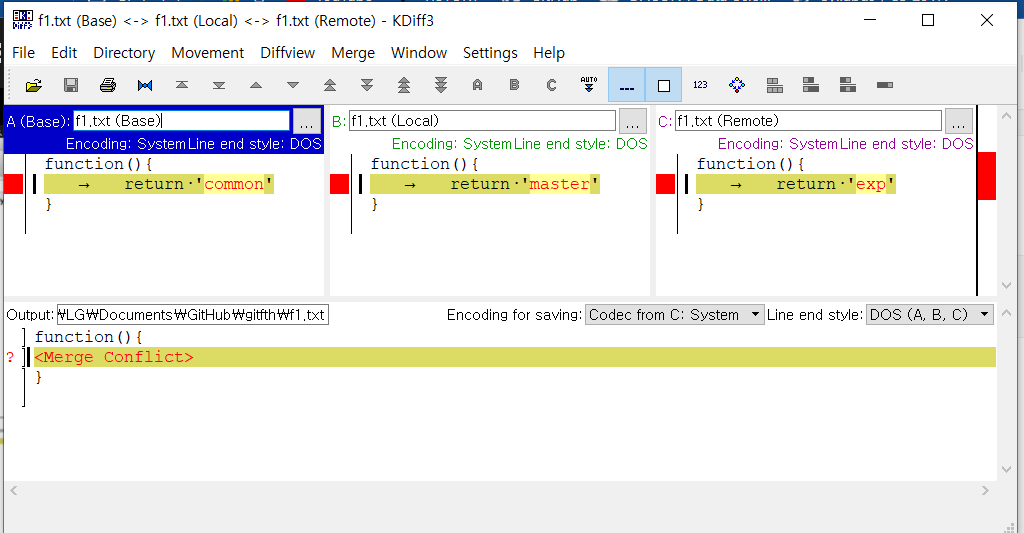Toggle the third window layout icon in the toolbar
1024x533 pixels.
click(x=848, y=85)
